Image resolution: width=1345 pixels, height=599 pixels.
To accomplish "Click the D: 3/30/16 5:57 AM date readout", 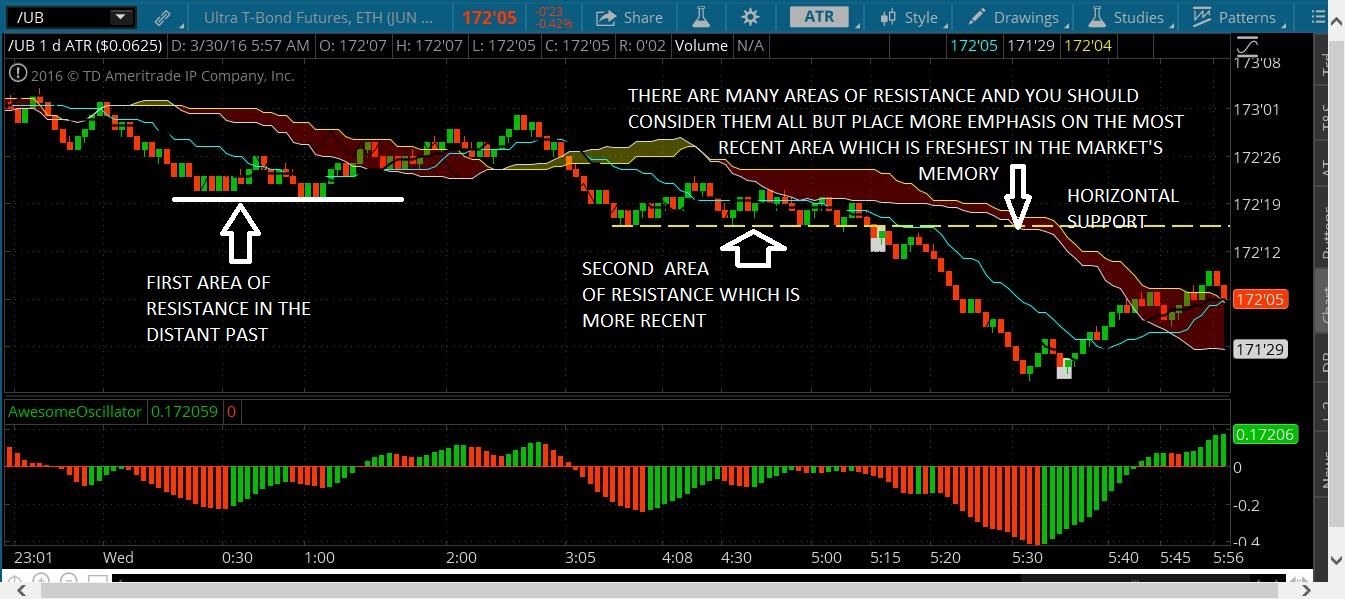I will click(239, 45).
